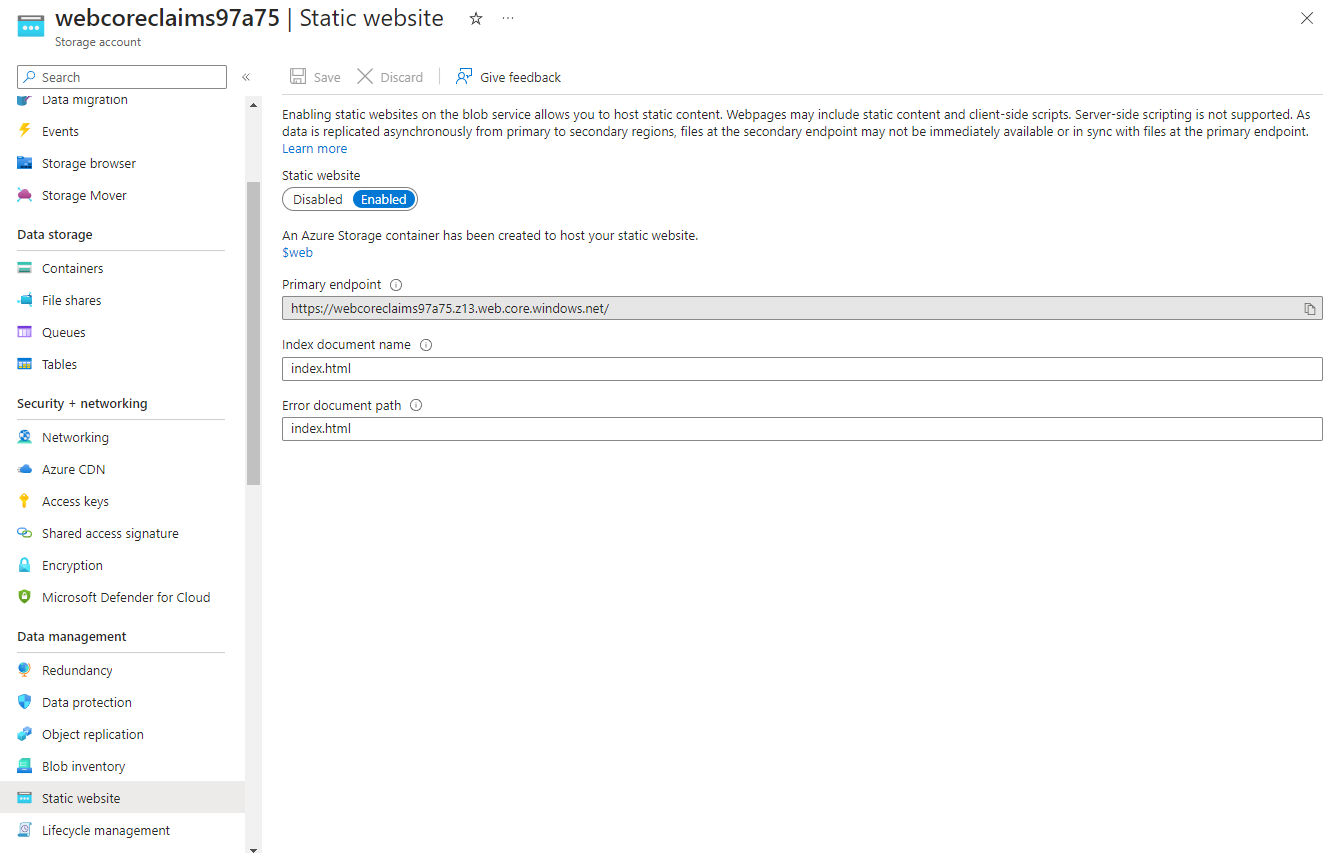Open the $web container link
Screen dimensions: 1337x853
coord(297,253)
